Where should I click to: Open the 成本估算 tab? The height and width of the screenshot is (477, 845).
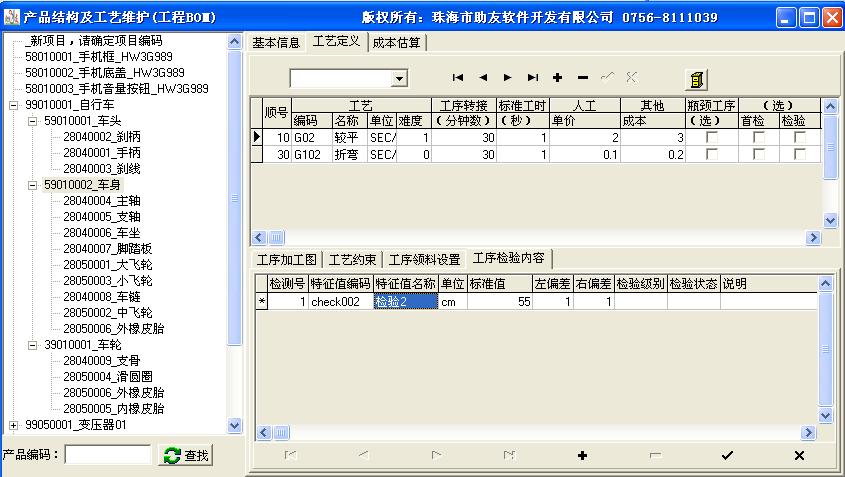pyautogui.click(x=397, y=43)
